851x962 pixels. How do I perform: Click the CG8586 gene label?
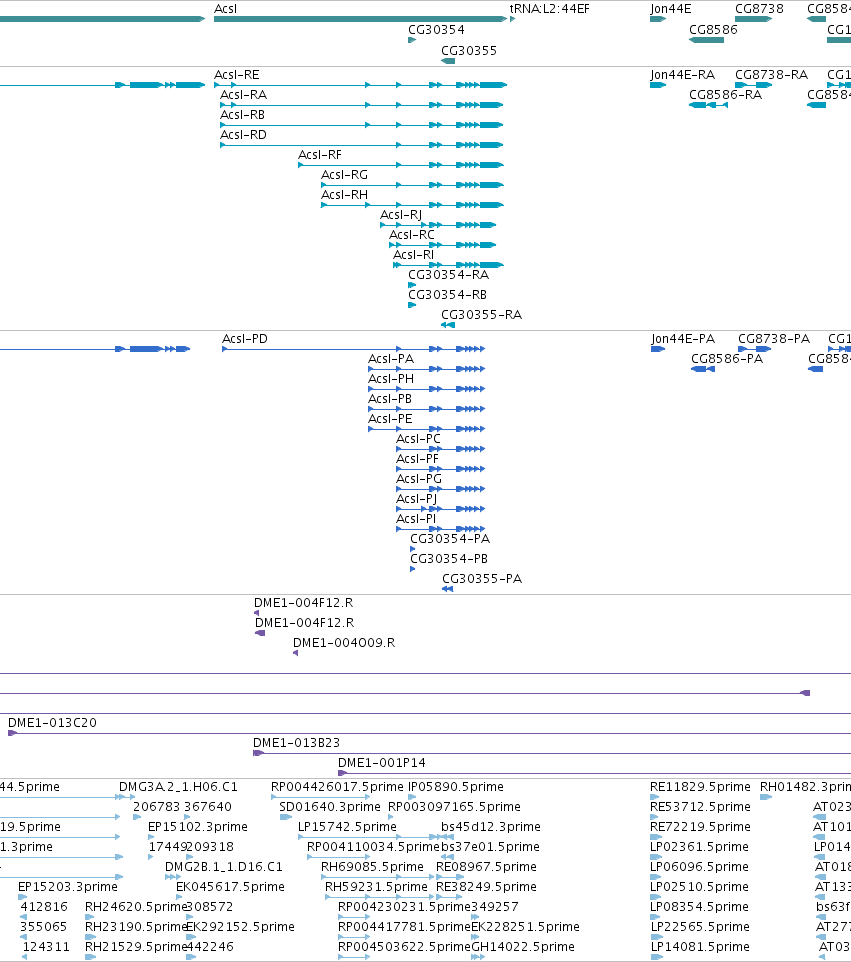713,30
